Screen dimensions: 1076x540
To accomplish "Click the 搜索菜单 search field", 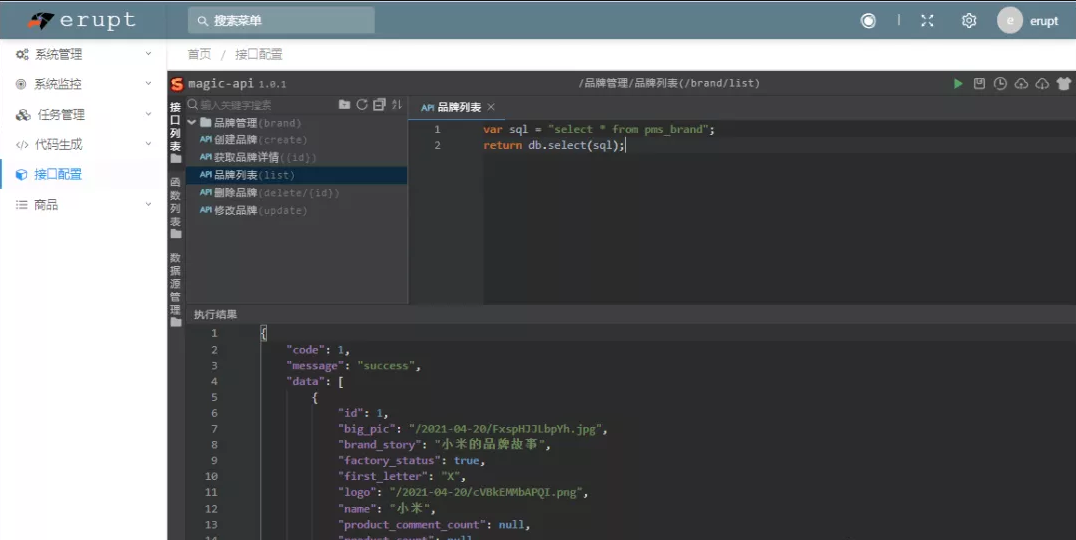I will 281,21.
